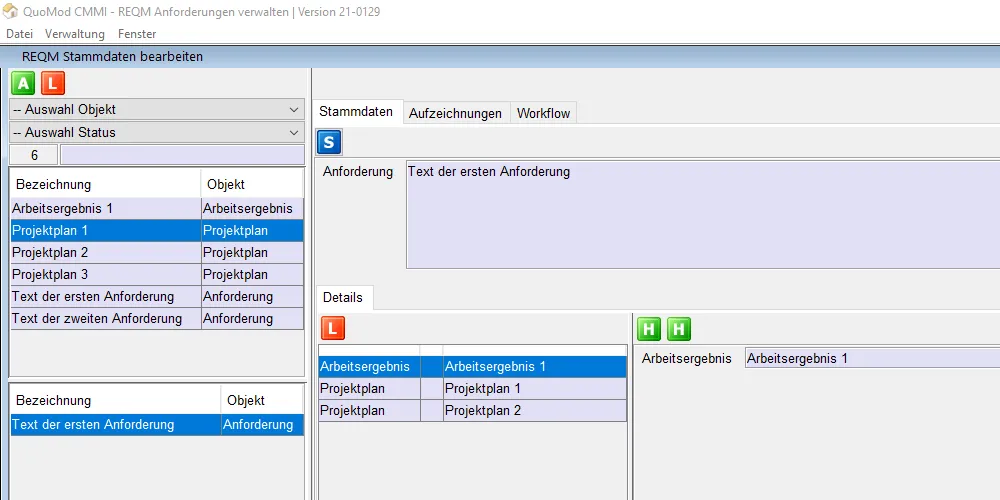Click the green A button in left toolbar
Image resolution: width=1000 pixels, height=500 pixels.
coord(23,83)
